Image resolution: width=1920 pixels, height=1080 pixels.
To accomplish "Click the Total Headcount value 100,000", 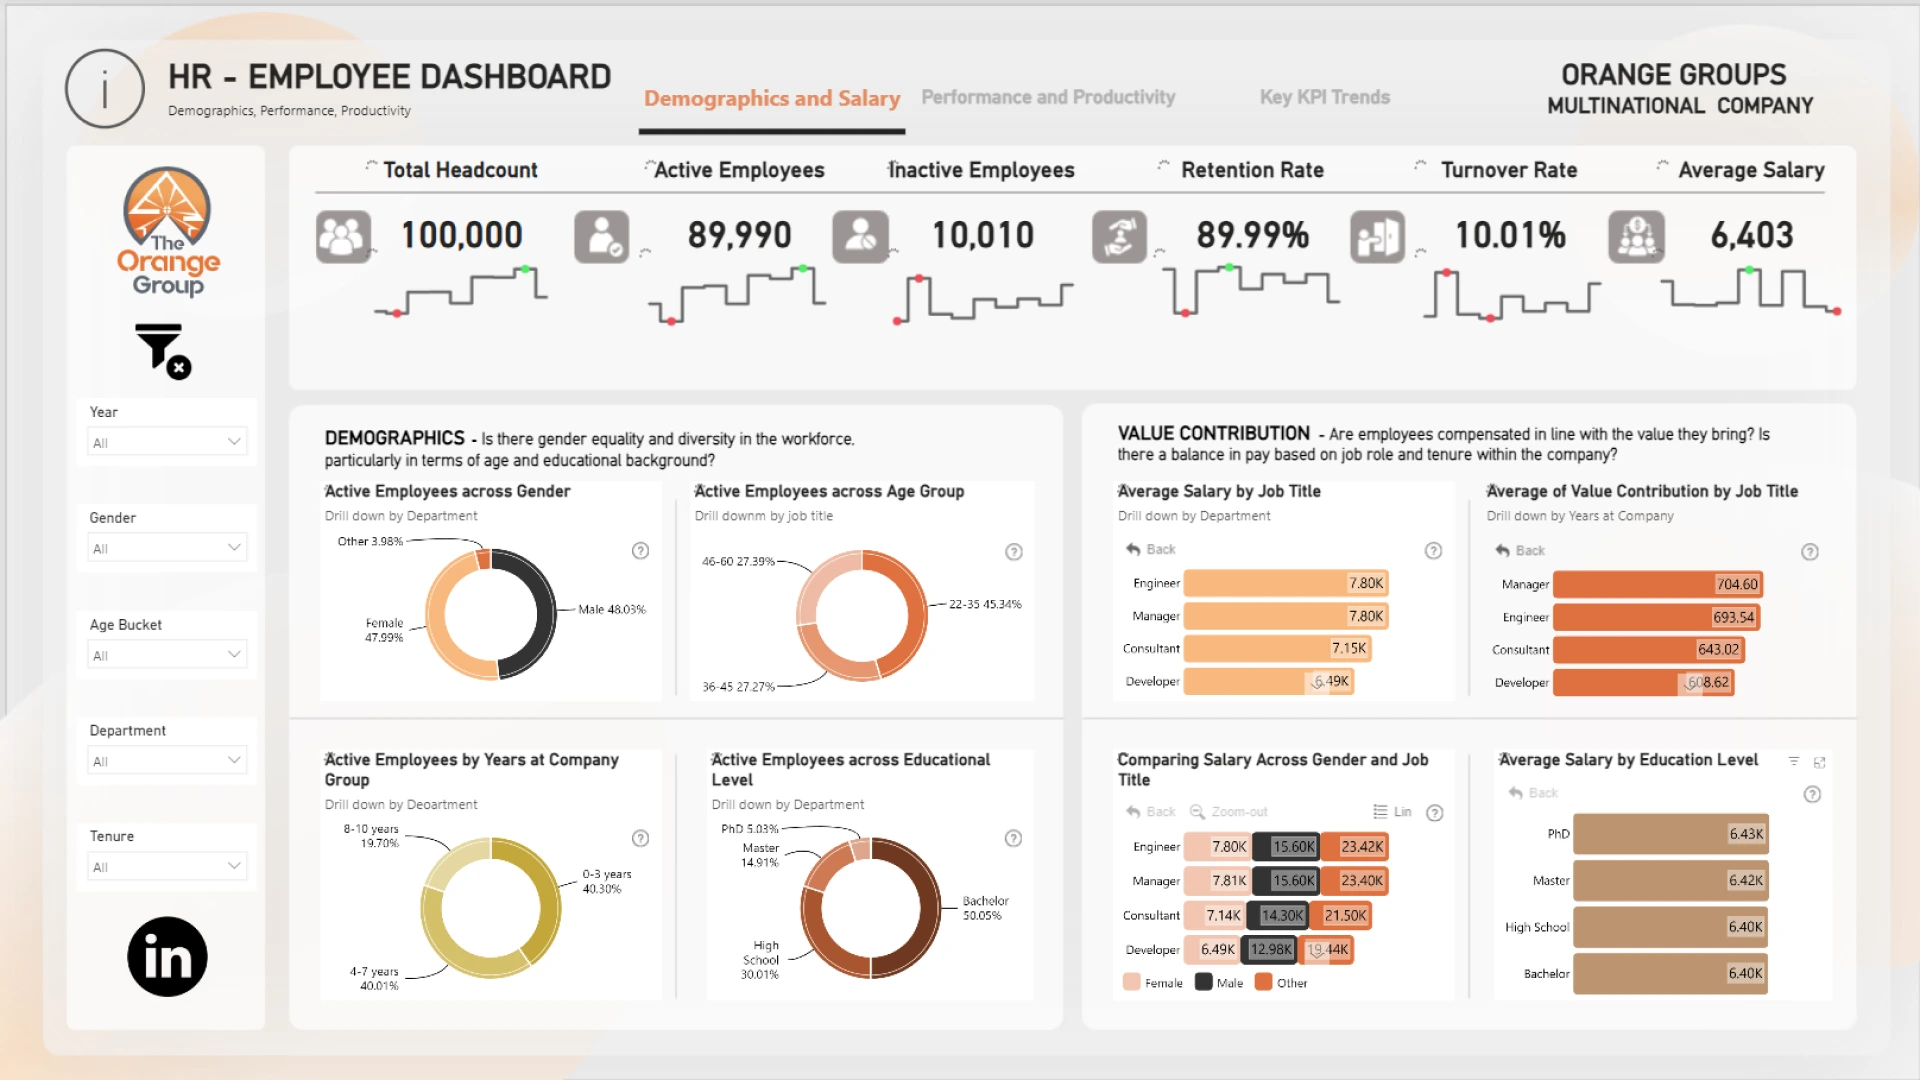I will click(462, 236).
